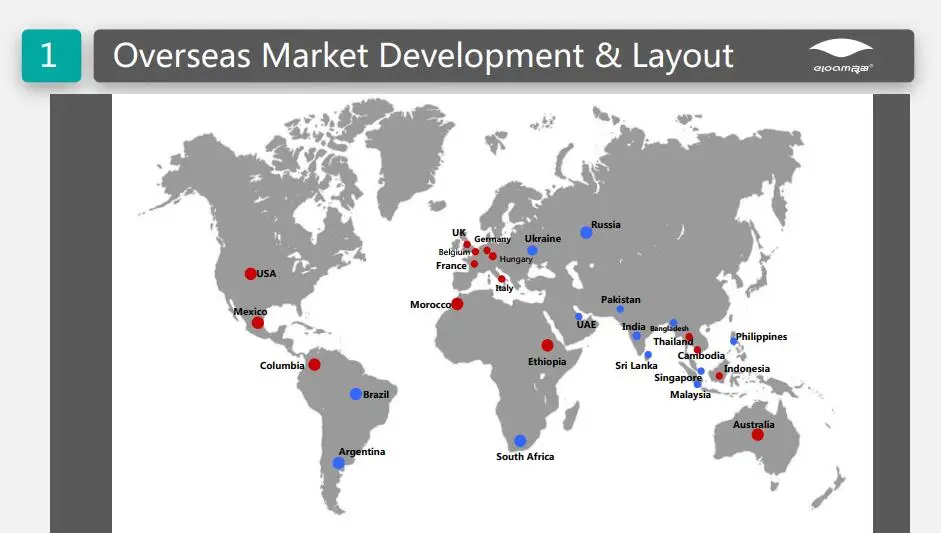Image resolution: width=941 pixels, height=533 pixels.
Task: Click the Columbia country label
Action: [x=282, y=365]
